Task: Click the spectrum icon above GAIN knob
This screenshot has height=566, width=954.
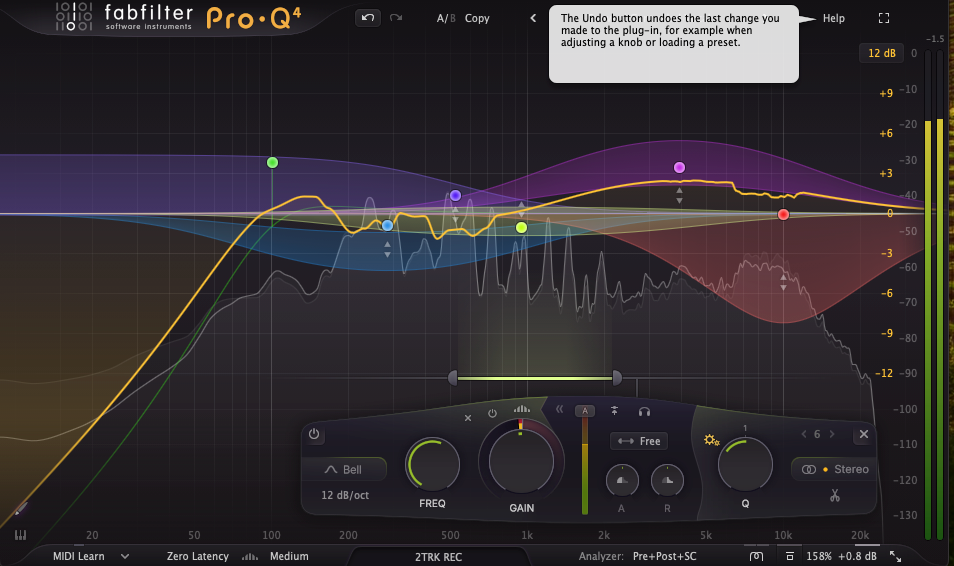Action: [522, 409]
